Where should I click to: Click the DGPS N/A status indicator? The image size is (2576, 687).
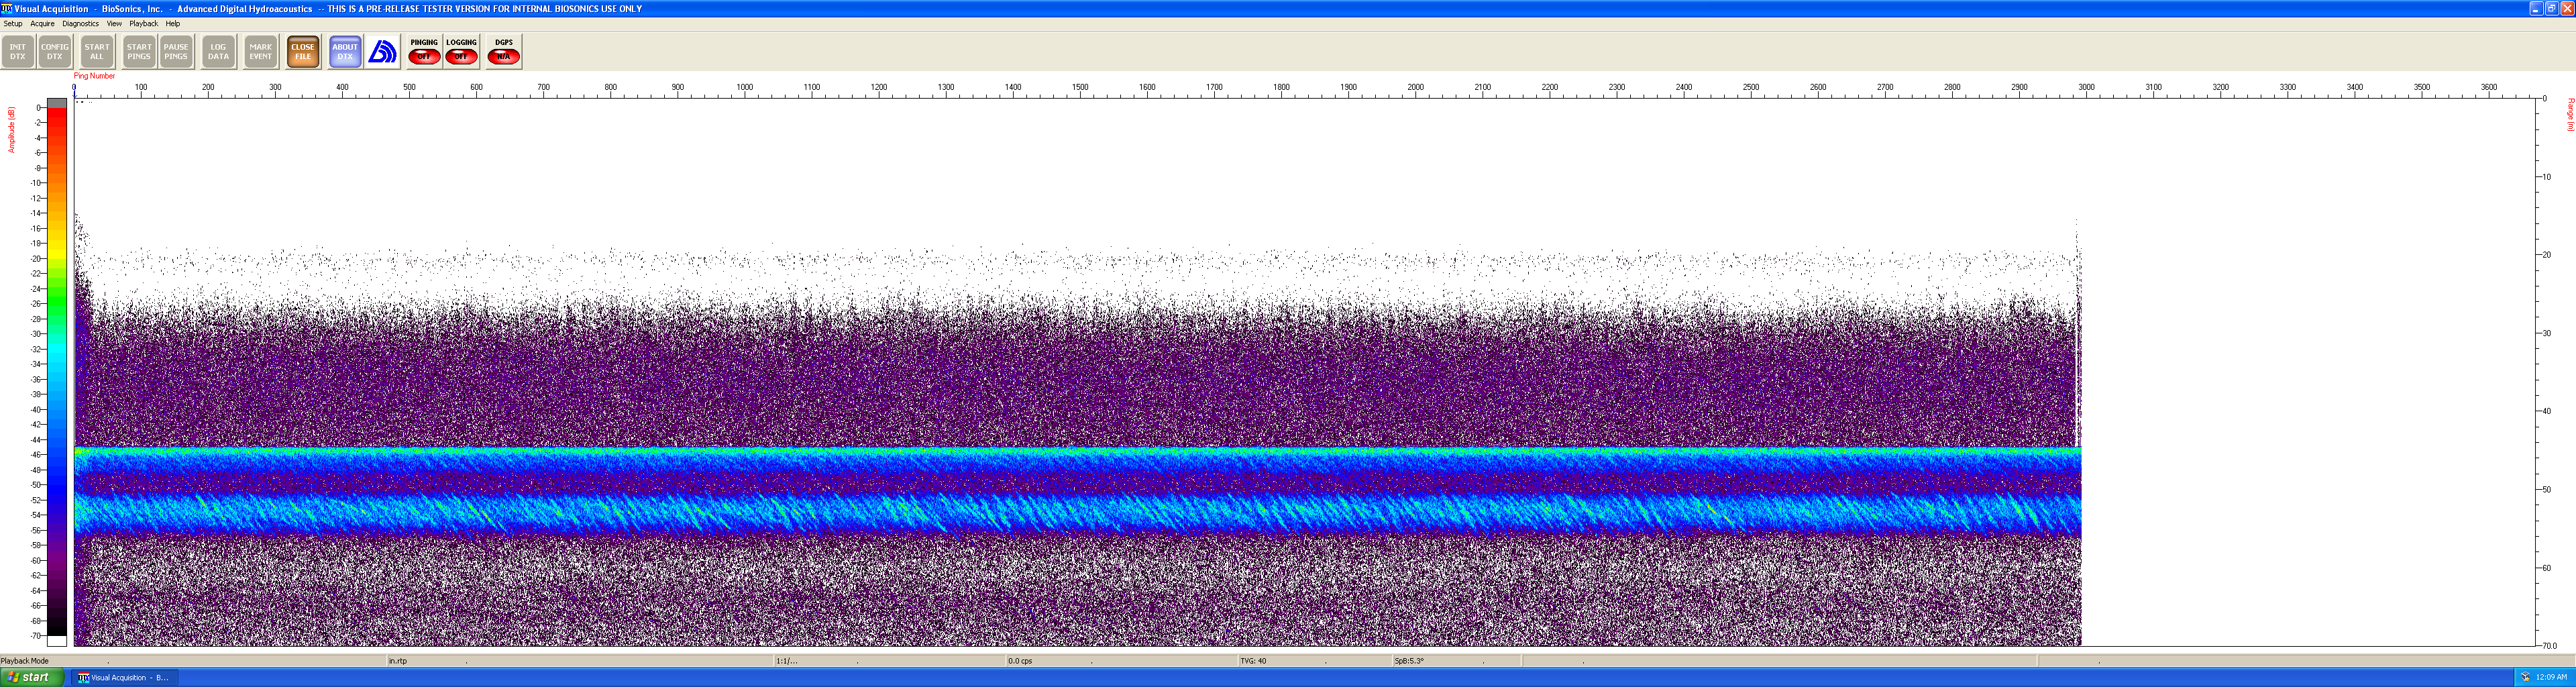pyautogui.click(x=504, y=52)
